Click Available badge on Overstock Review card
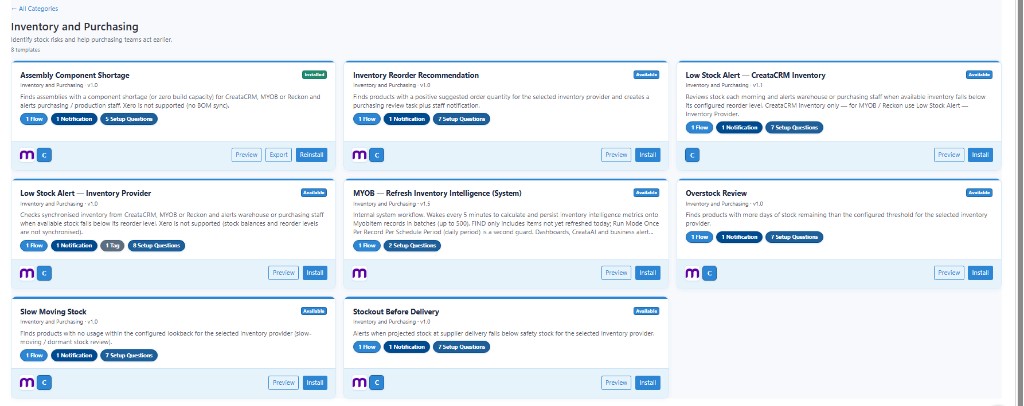Image resolution: width=1024 pixels, height=406 pixels. pos(979,193)
